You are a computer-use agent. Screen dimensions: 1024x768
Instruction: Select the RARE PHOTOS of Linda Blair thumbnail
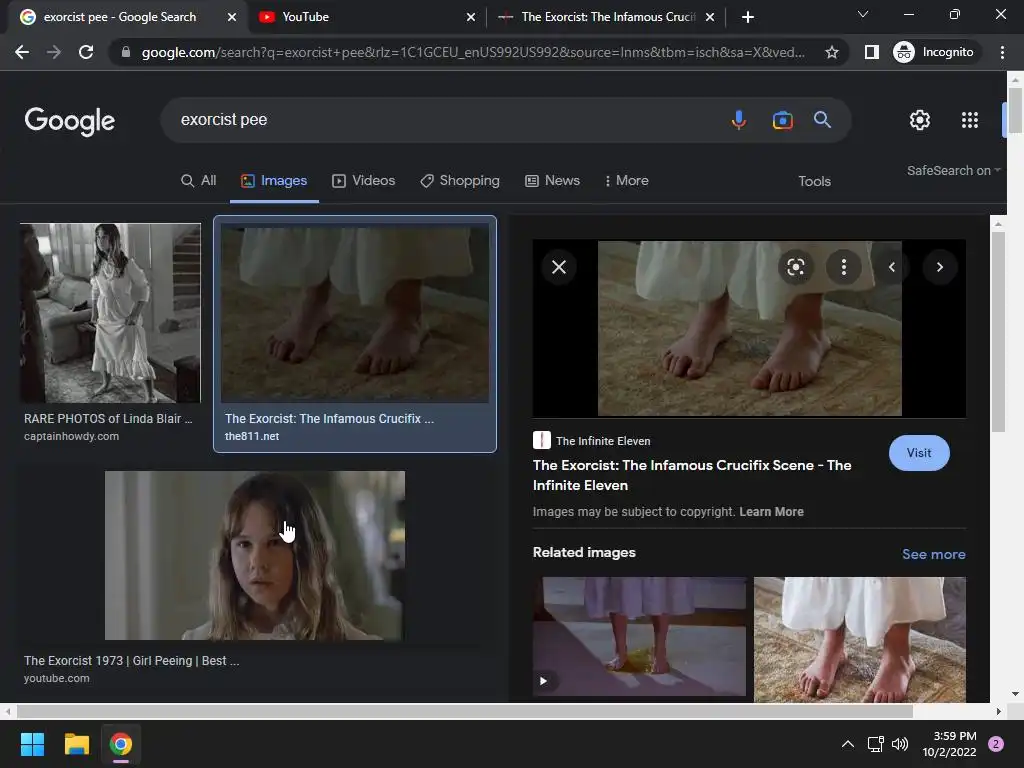[x=110, y=313]
